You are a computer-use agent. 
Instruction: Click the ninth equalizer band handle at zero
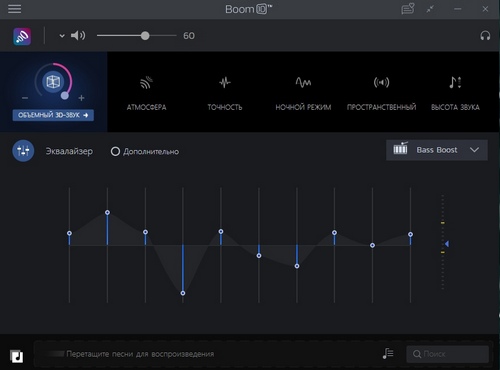click(372, 245)
